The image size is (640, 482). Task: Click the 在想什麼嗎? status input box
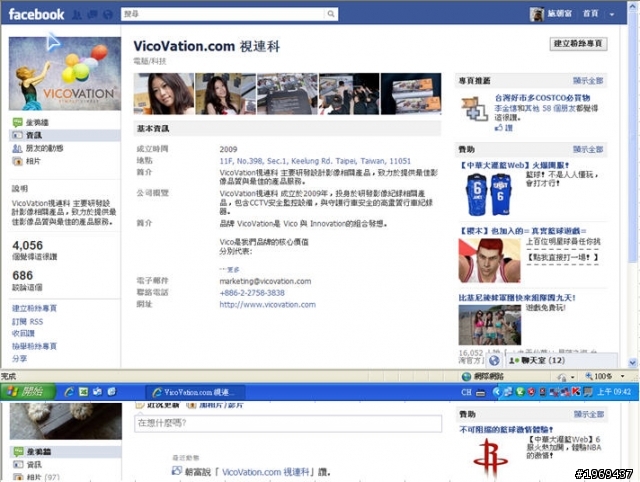point(288,423)
